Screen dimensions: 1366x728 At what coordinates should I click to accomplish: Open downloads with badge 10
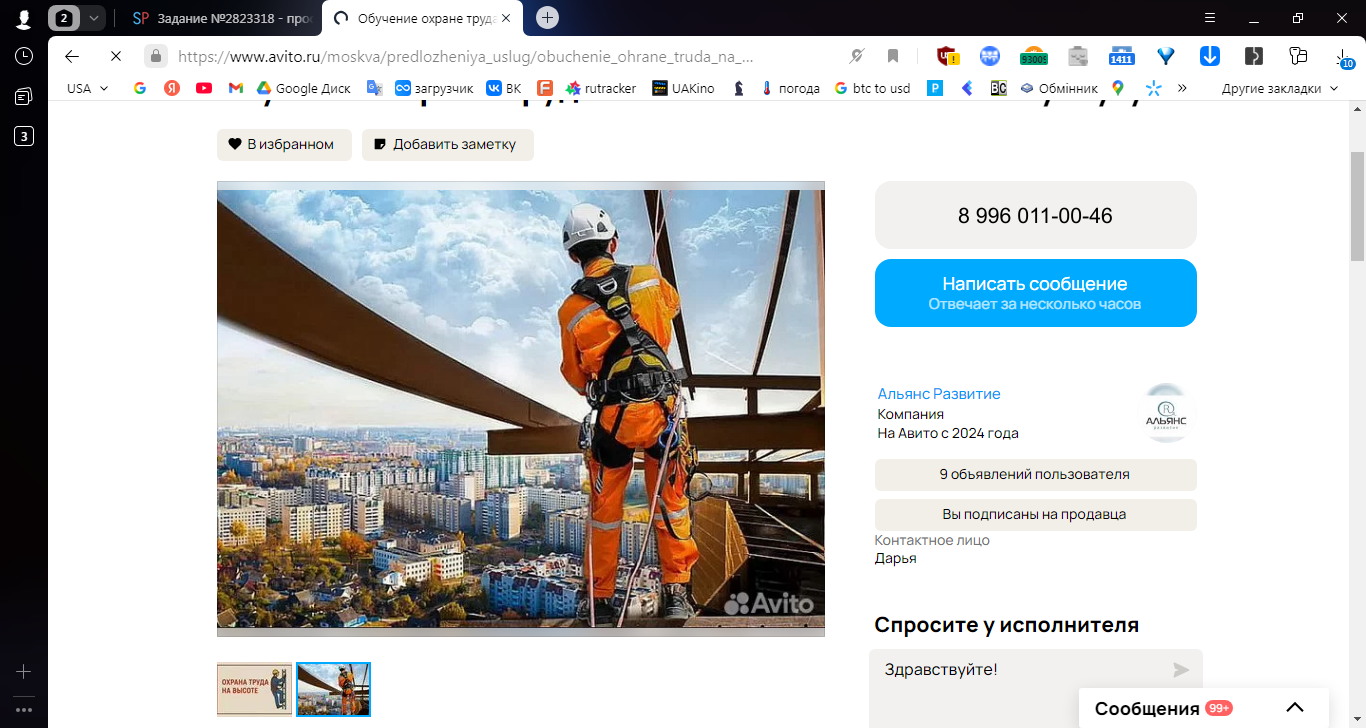pyautogui.click(x=1344, y=58)
